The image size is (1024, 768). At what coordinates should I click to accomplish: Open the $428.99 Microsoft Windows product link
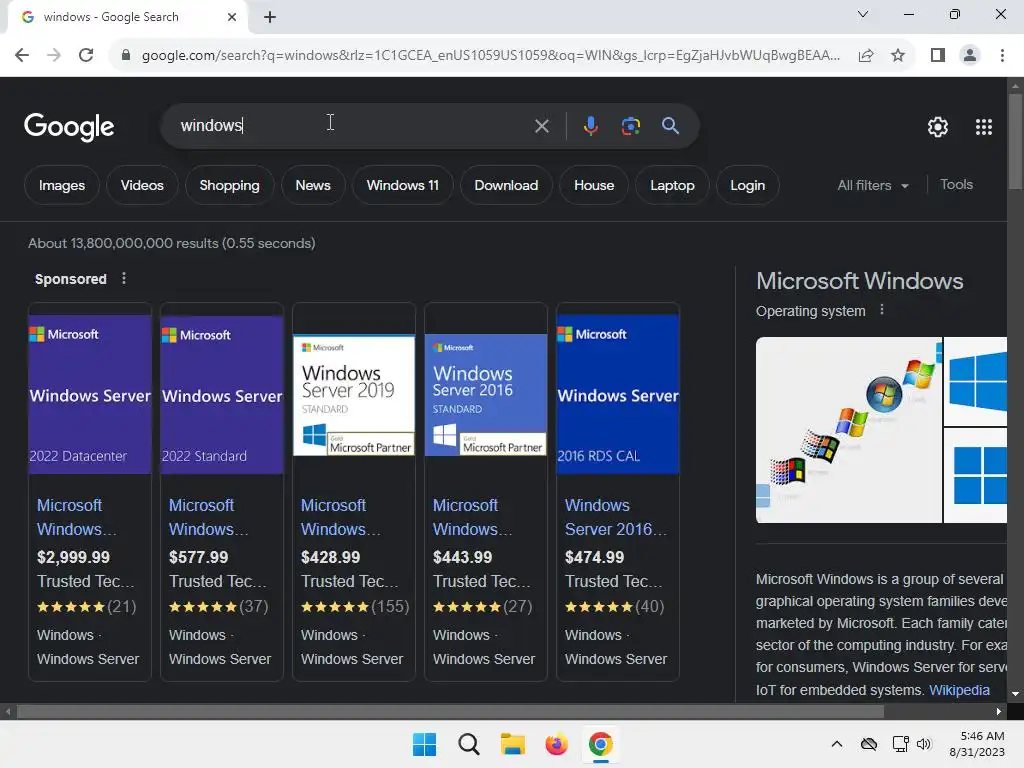(340, 517)
